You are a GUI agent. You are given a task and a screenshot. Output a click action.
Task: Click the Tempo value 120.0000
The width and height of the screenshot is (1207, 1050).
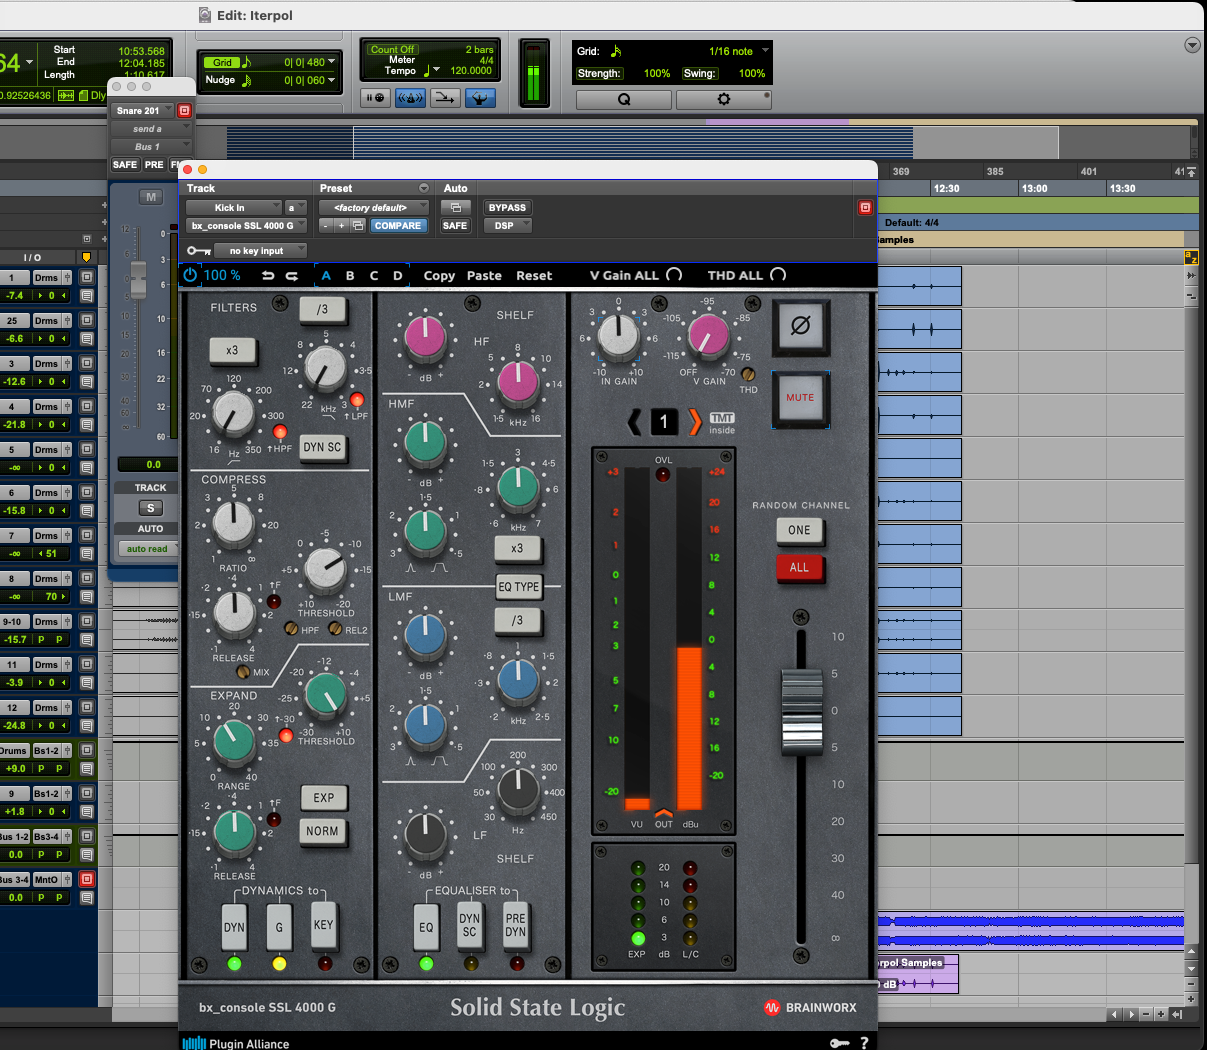(470, 71)
